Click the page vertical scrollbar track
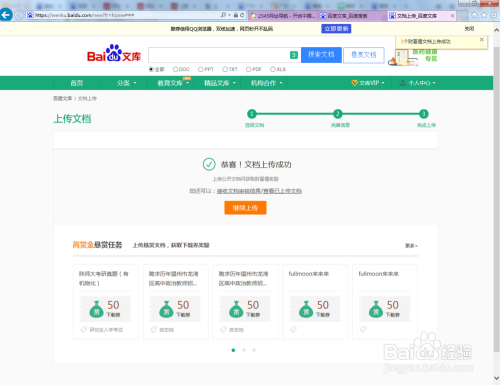 pyautogui.click(x=496, y=204)
